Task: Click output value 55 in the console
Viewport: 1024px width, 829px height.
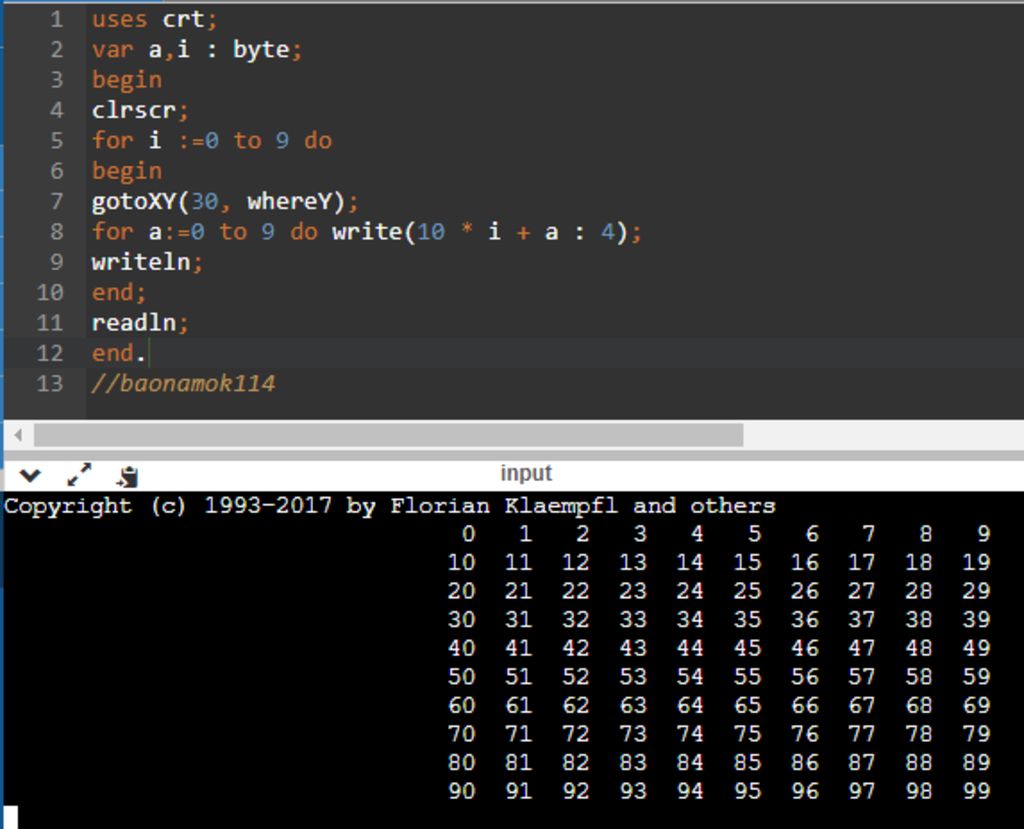Action: point(747,677)
